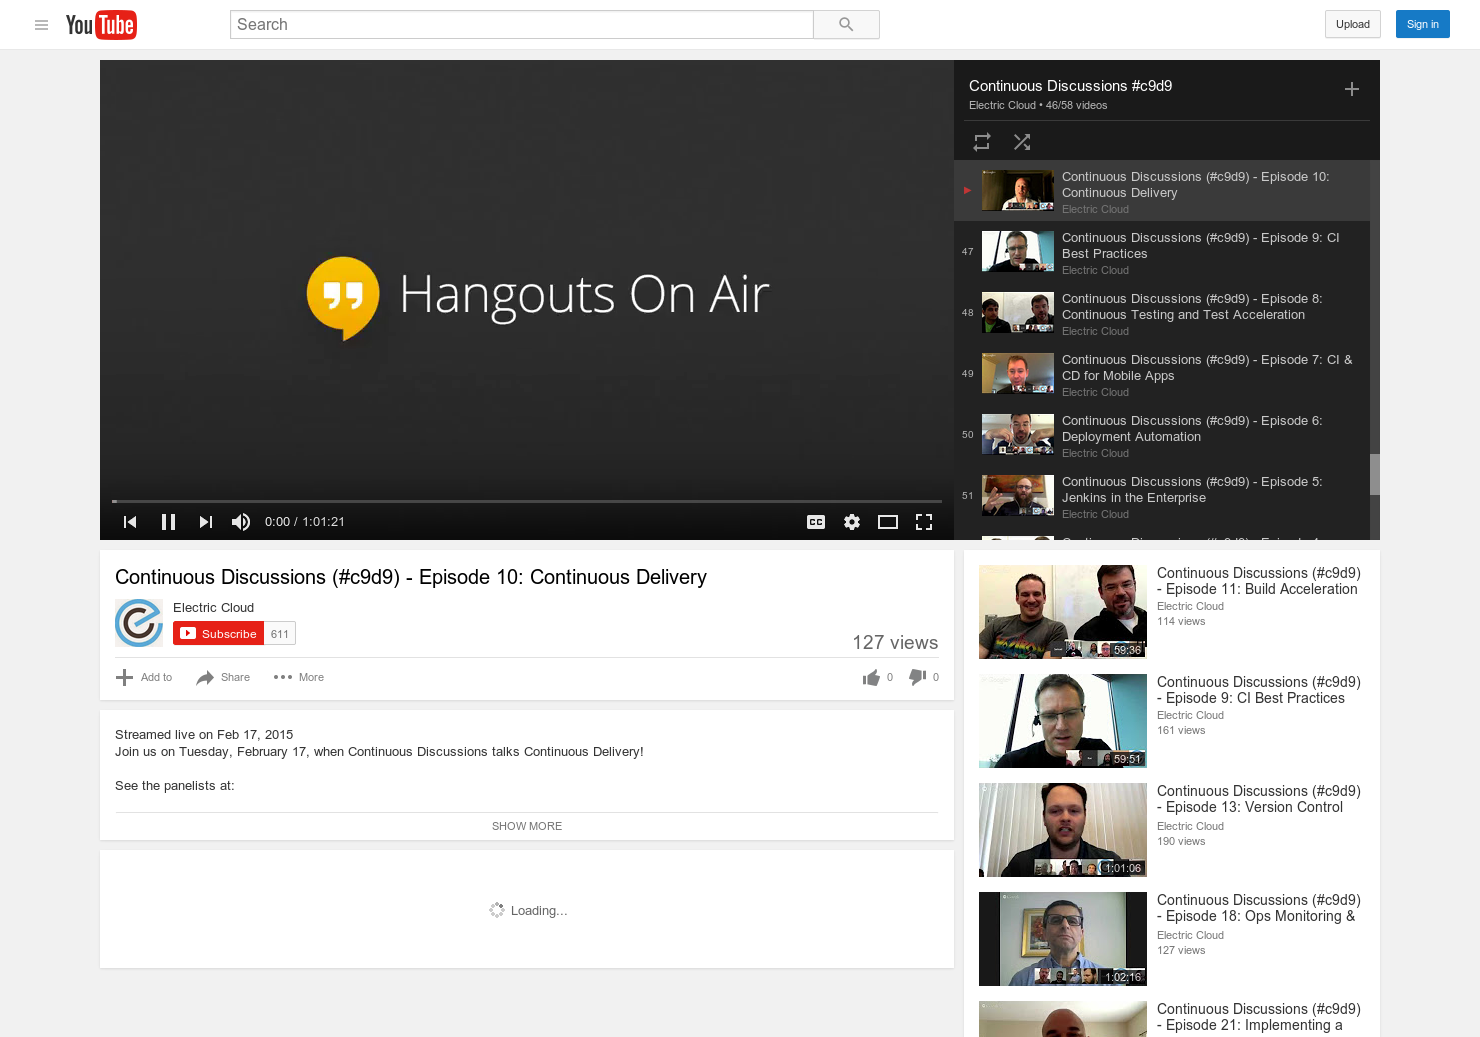Open Electric Cloud channel name link

click(x=213, y=608)
